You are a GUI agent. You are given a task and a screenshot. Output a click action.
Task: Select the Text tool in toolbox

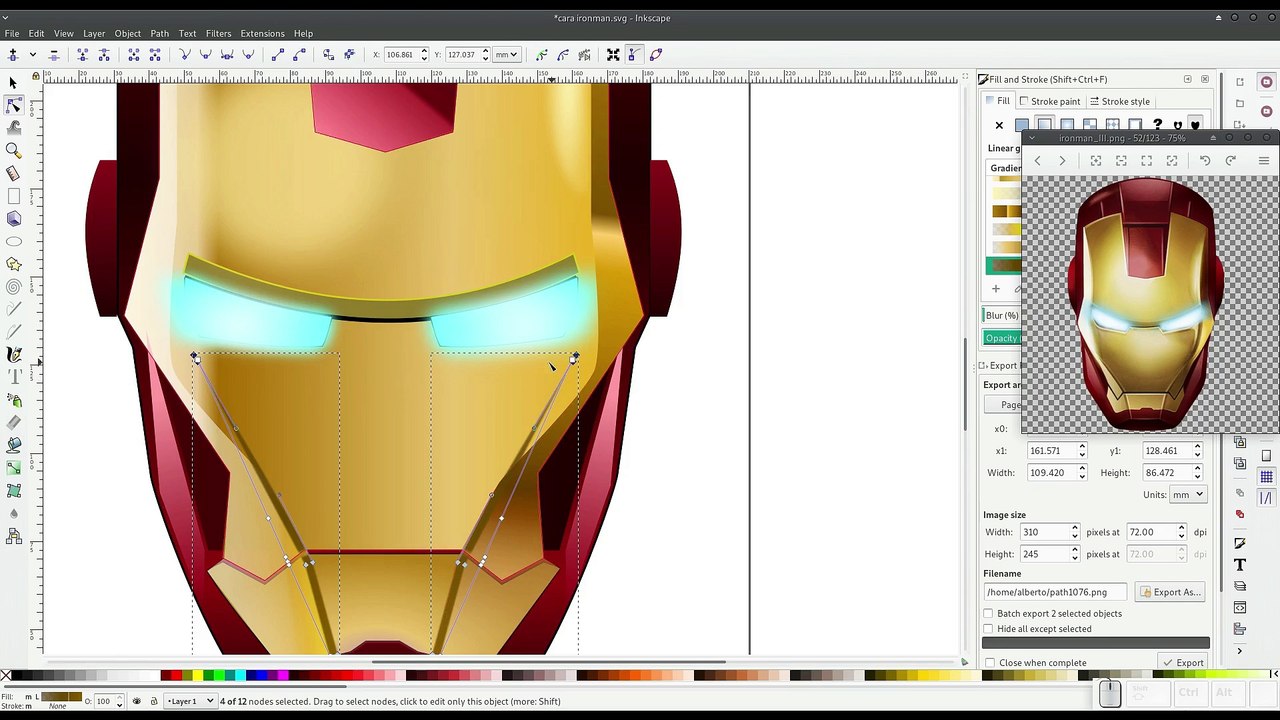click(x=13, y=377)
